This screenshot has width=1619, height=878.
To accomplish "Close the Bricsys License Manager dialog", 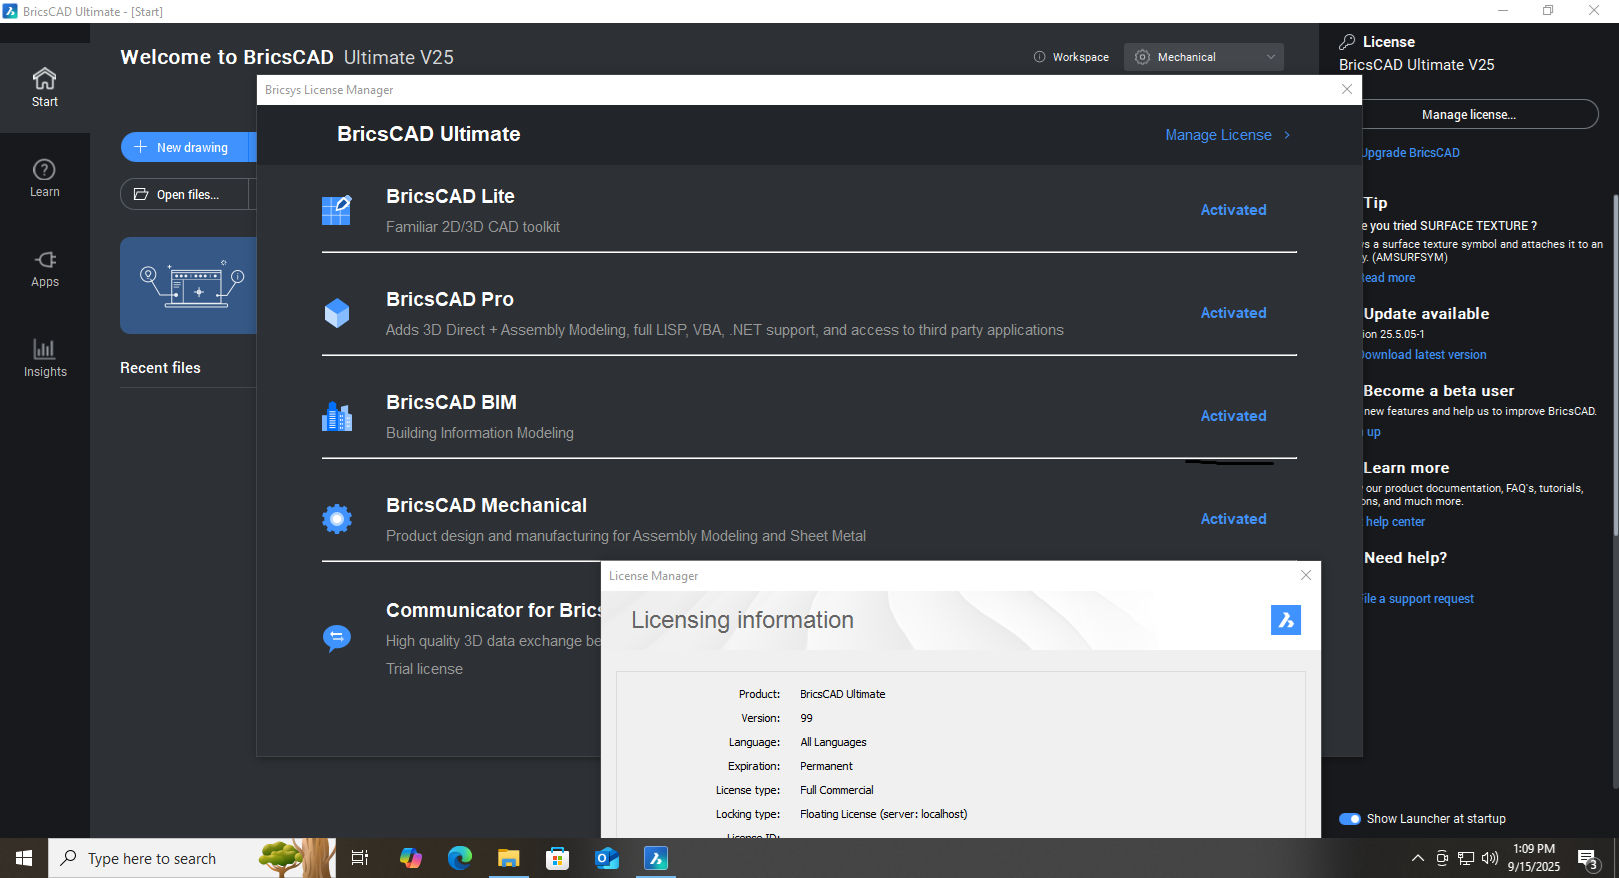I will click(x=1347, y=89).
